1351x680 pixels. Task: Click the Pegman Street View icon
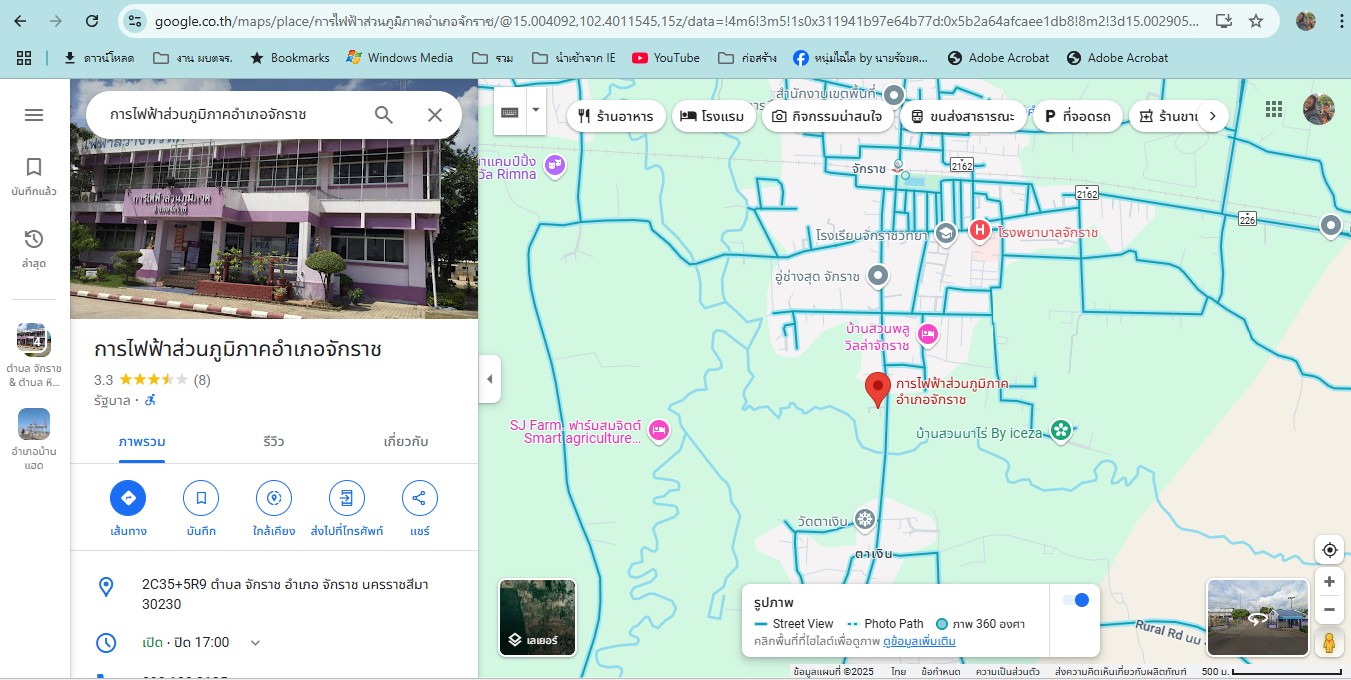pos(1329,643)
